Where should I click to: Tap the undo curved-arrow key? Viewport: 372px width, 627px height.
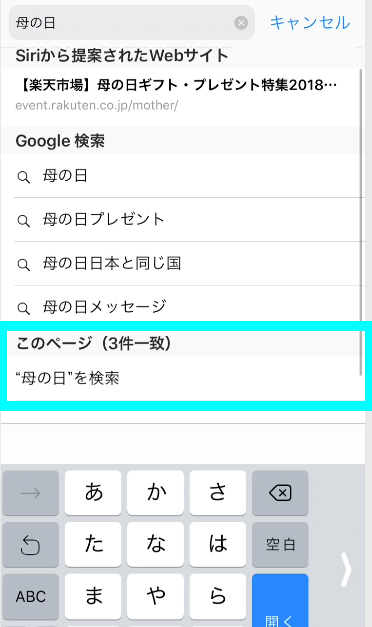[x=31, y=545]
